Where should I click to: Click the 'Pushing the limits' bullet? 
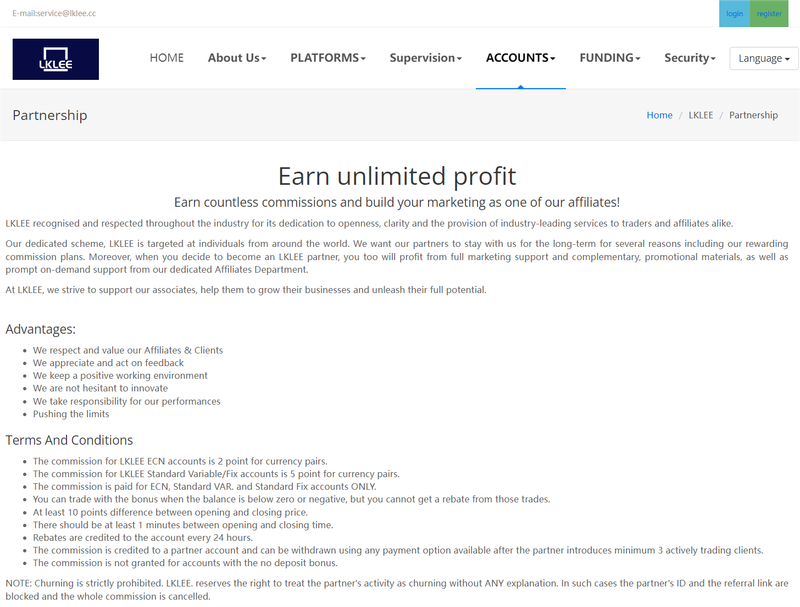(x=71, y=414)
